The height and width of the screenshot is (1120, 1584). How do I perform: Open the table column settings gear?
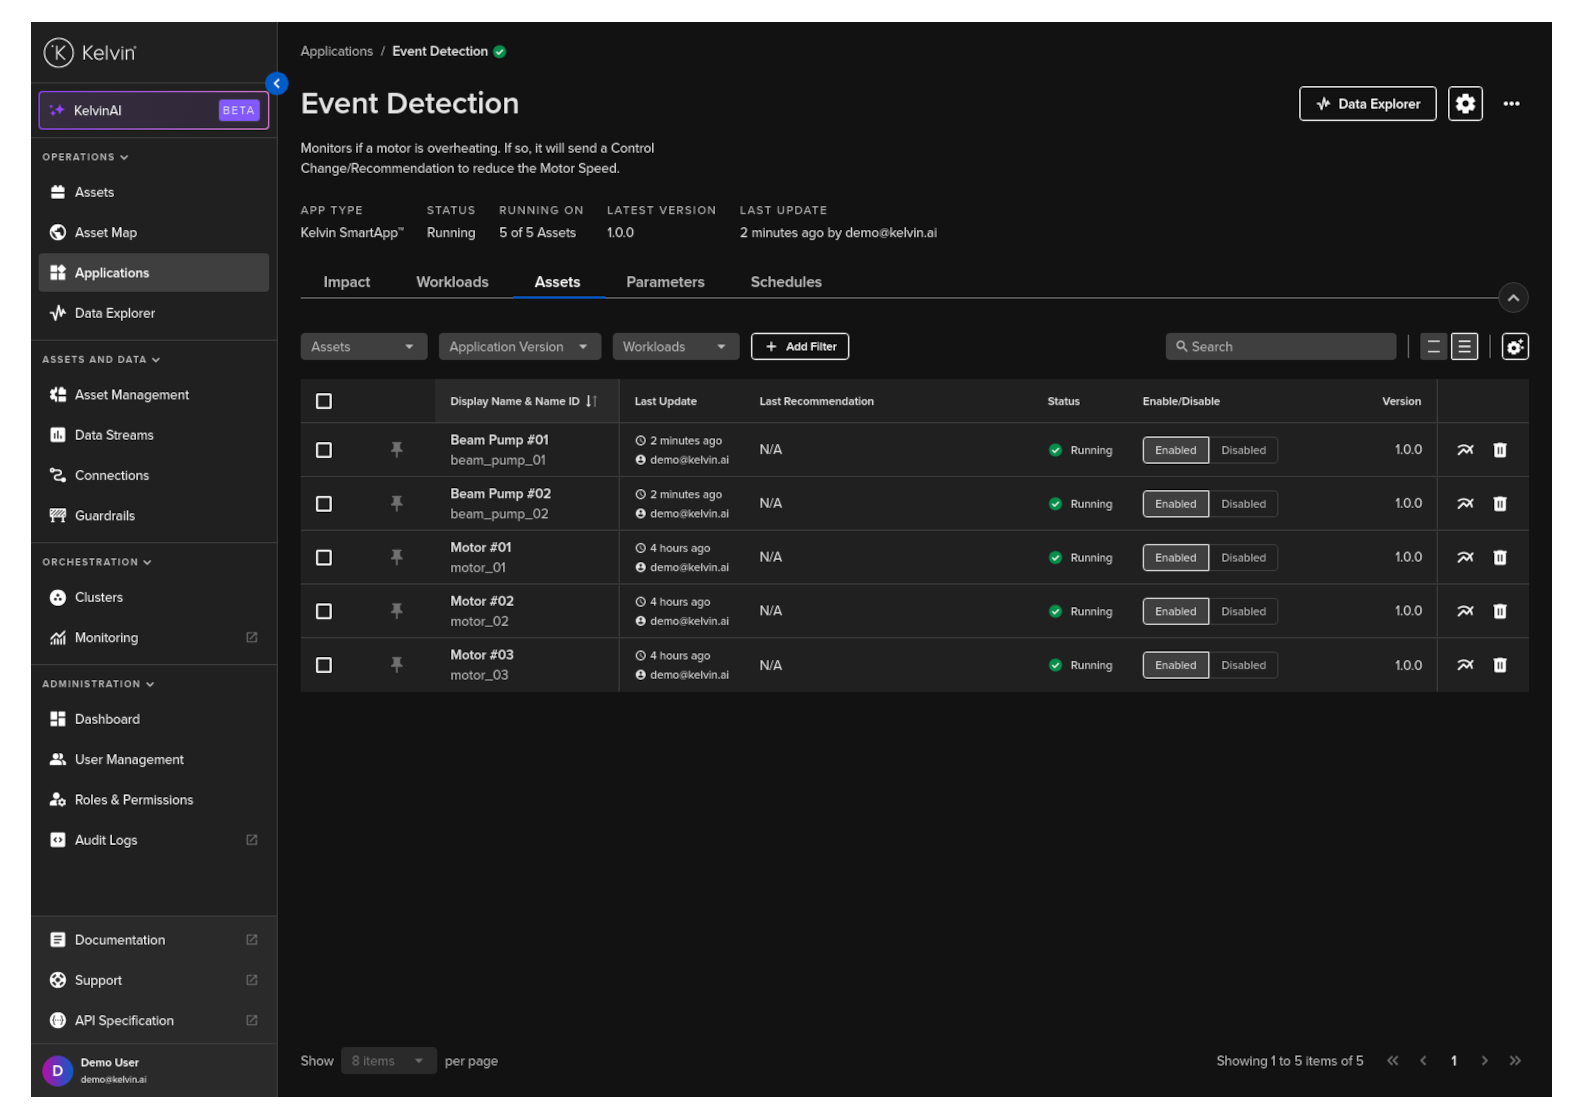point(1514,347)
